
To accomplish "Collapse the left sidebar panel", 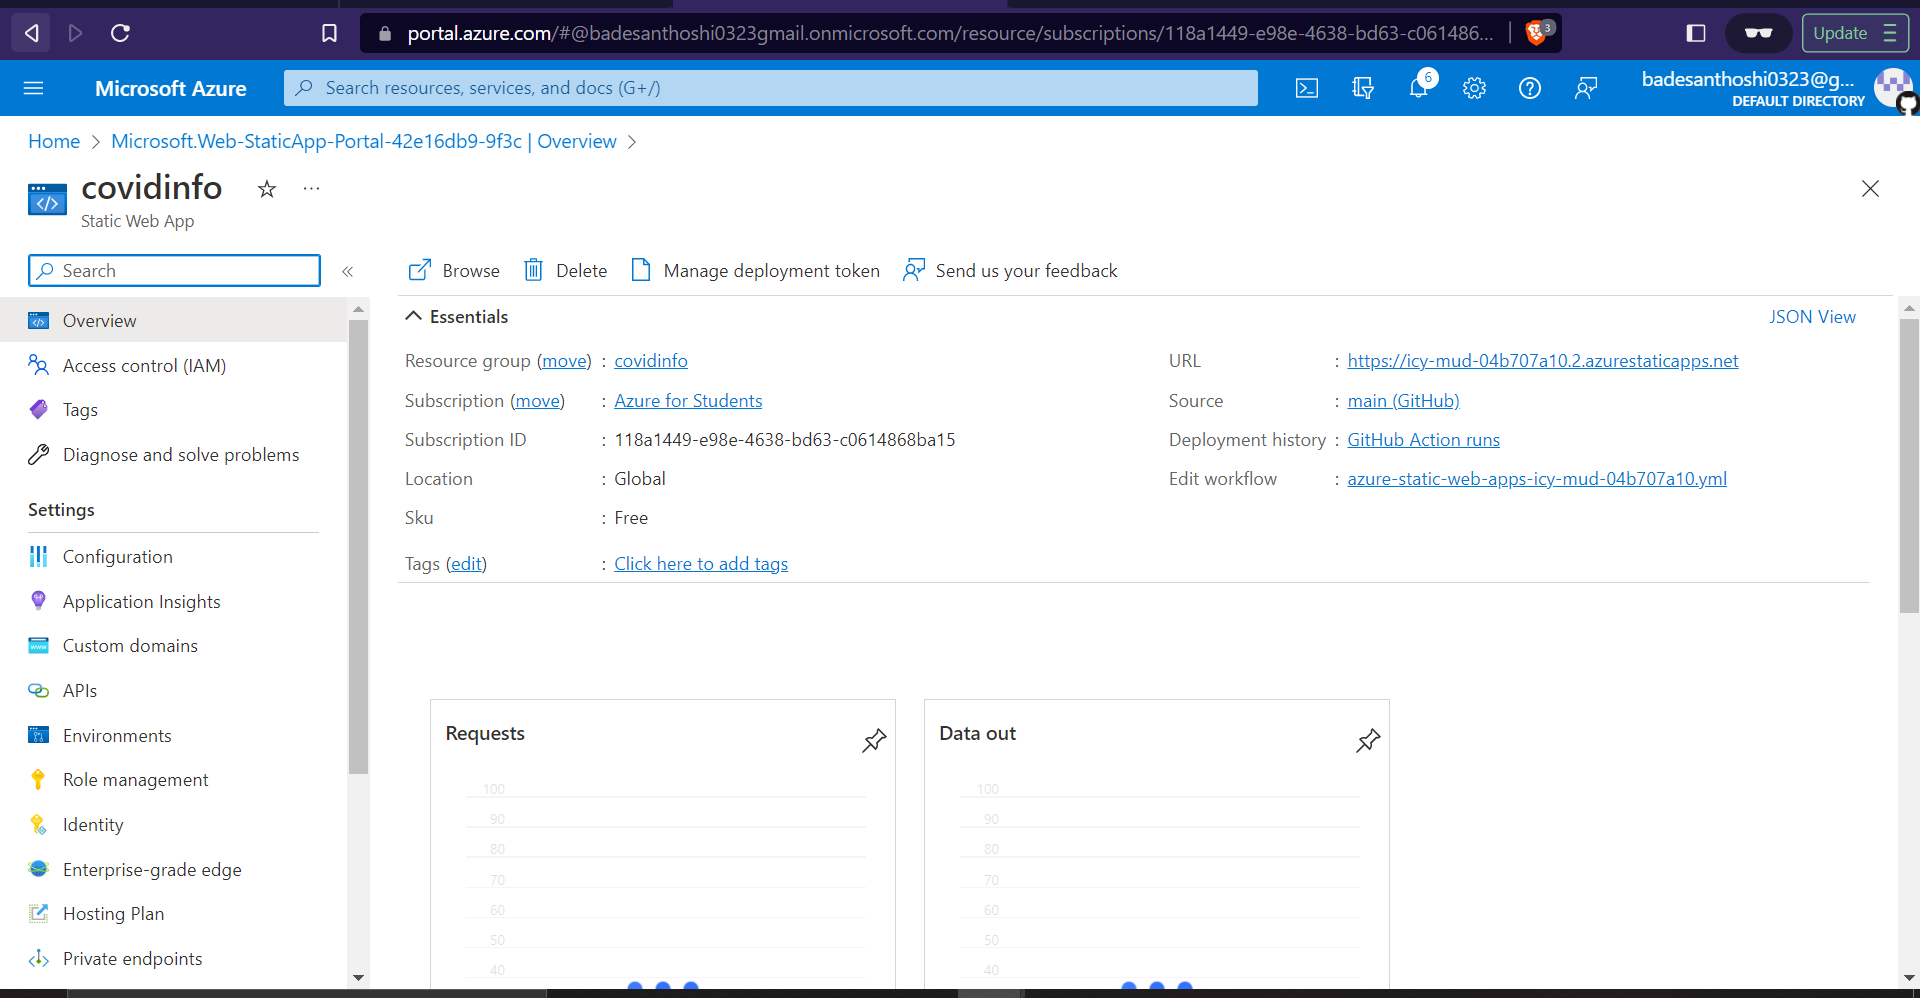I will [x=349, y=271].
